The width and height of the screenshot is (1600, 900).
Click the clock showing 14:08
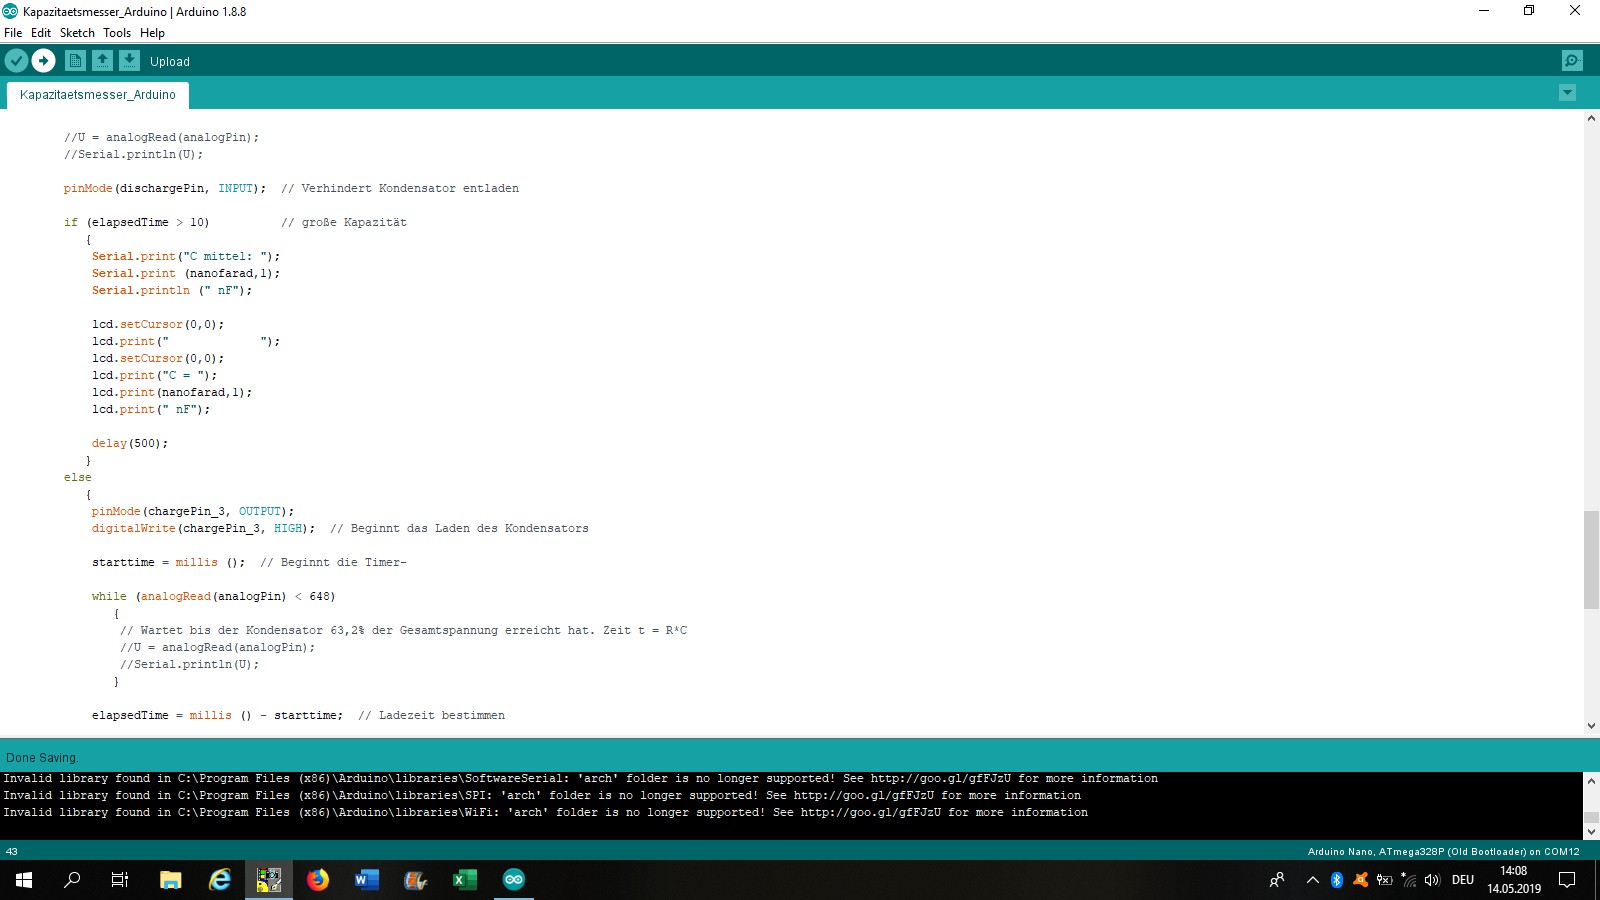(1514, 871)
